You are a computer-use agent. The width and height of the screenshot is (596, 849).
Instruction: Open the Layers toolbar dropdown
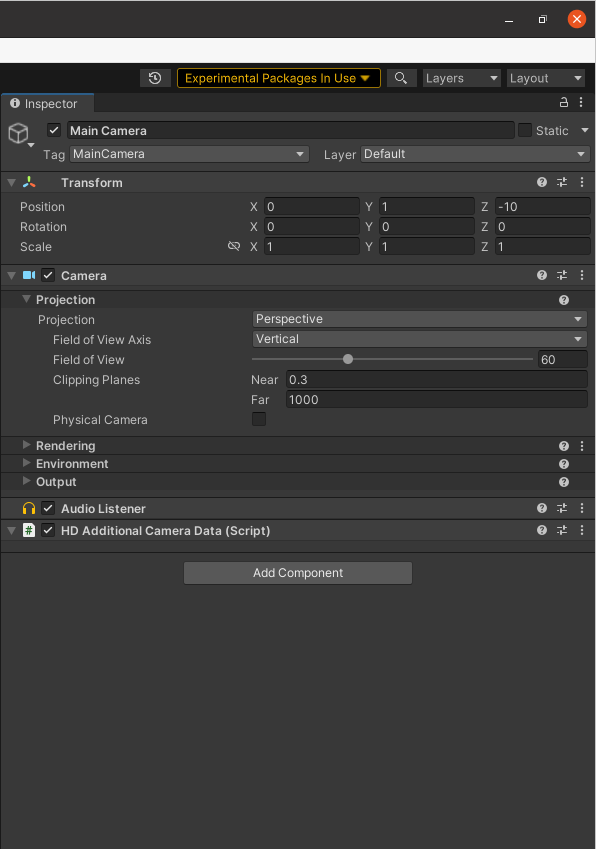(462, 78)
